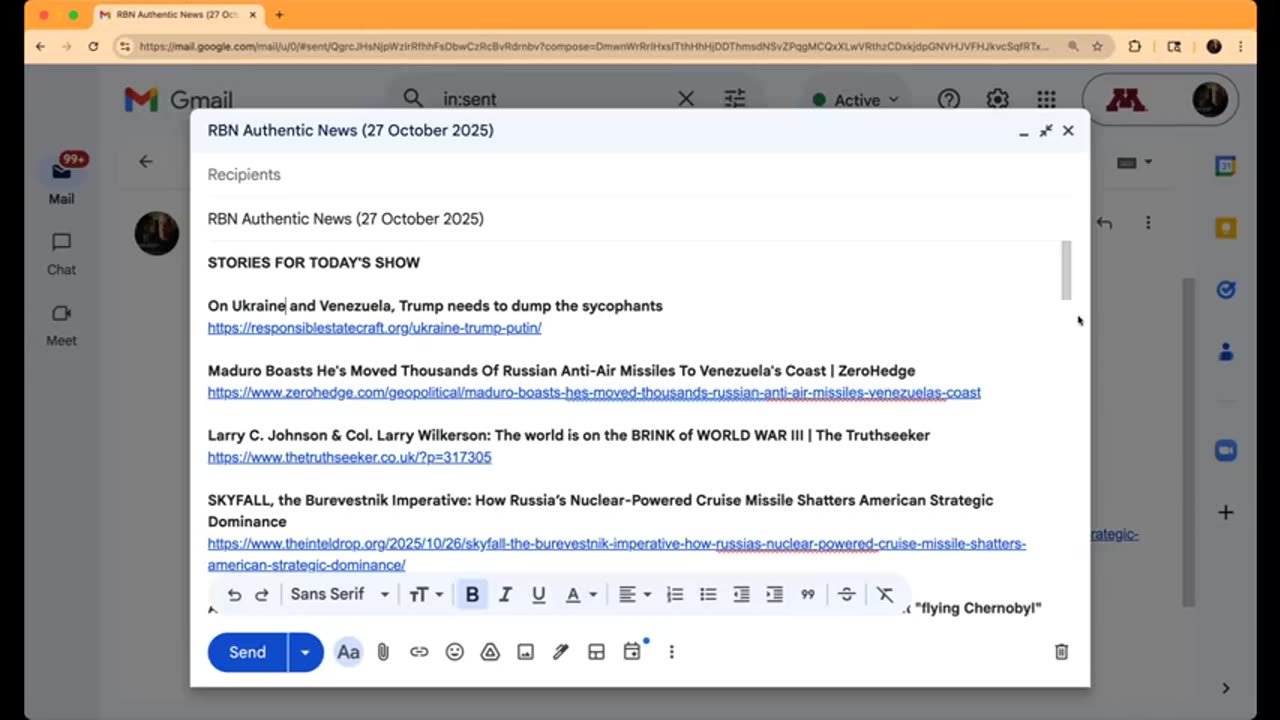Viewport: 1280px width, 720px height.
Task: Click the Recipients field
Action: (x=640, y=174)
